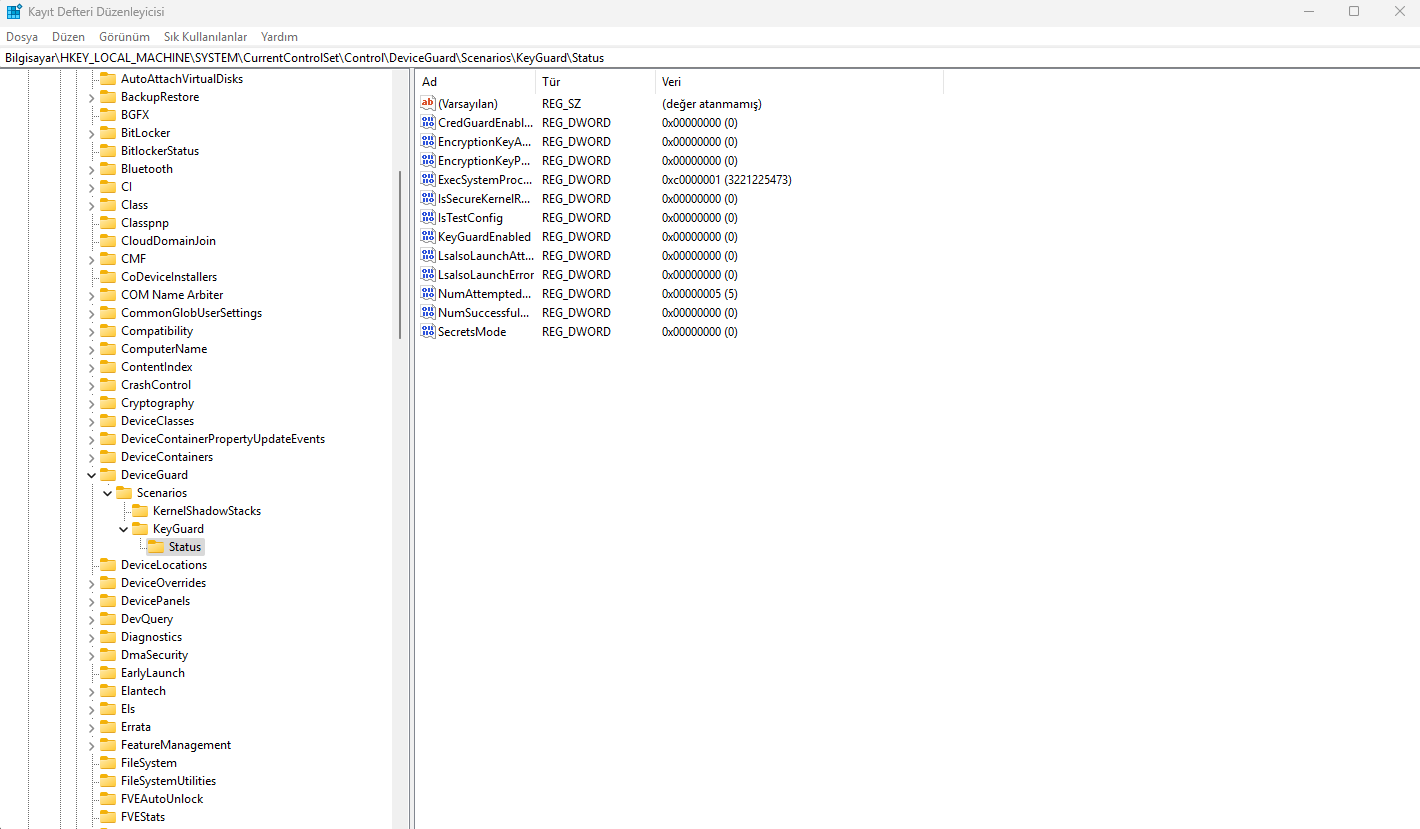Click the Cryptography folder icon
Image resolution: width=1420 pixels, height=829 pixels.
(108, 403)
